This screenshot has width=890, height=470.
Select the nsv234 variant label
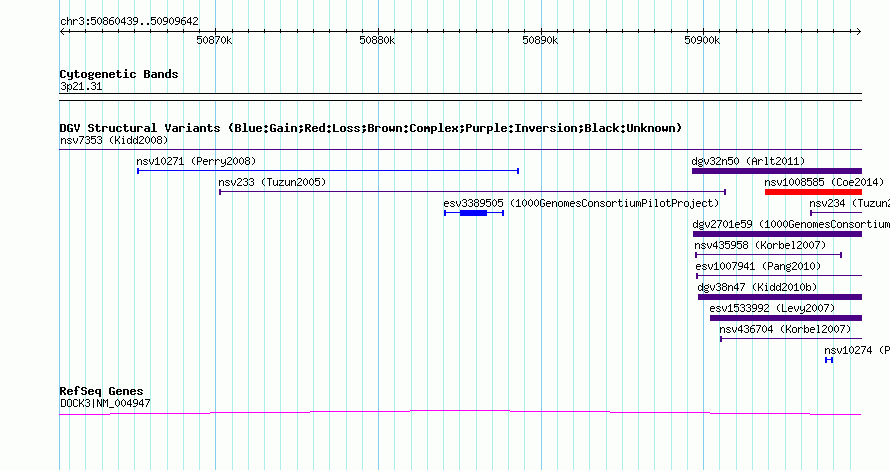click(849, 203)
